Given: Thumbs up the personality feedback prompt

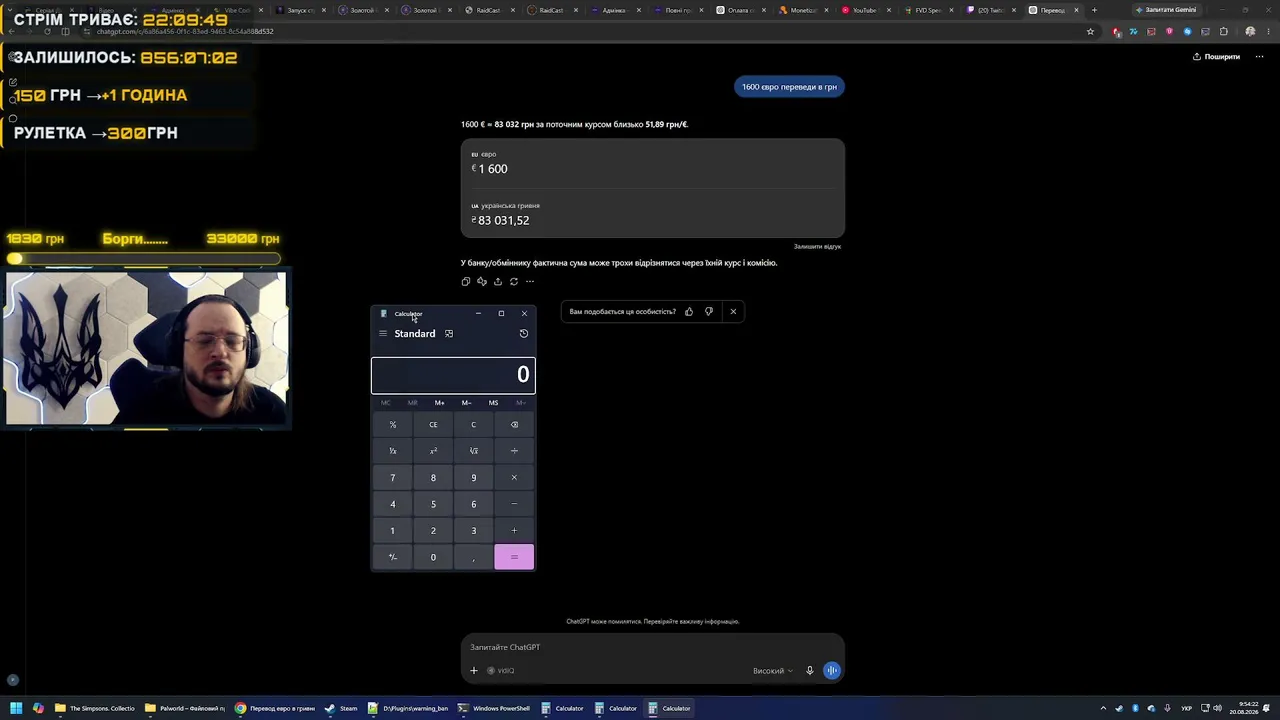Looking at the screenshot, I should [689, 312].
